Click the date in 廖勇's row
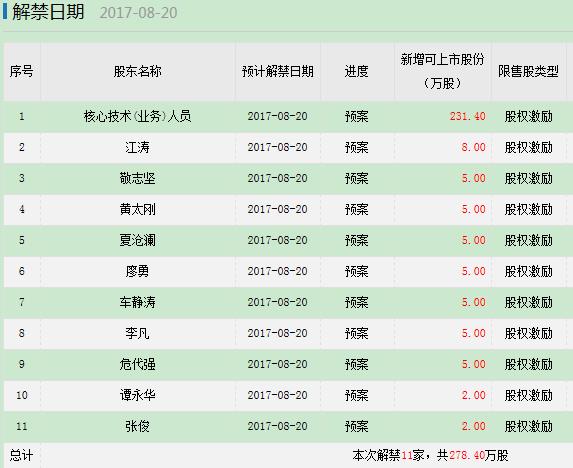Screen dimensions: 573x468 click(277, 271)
